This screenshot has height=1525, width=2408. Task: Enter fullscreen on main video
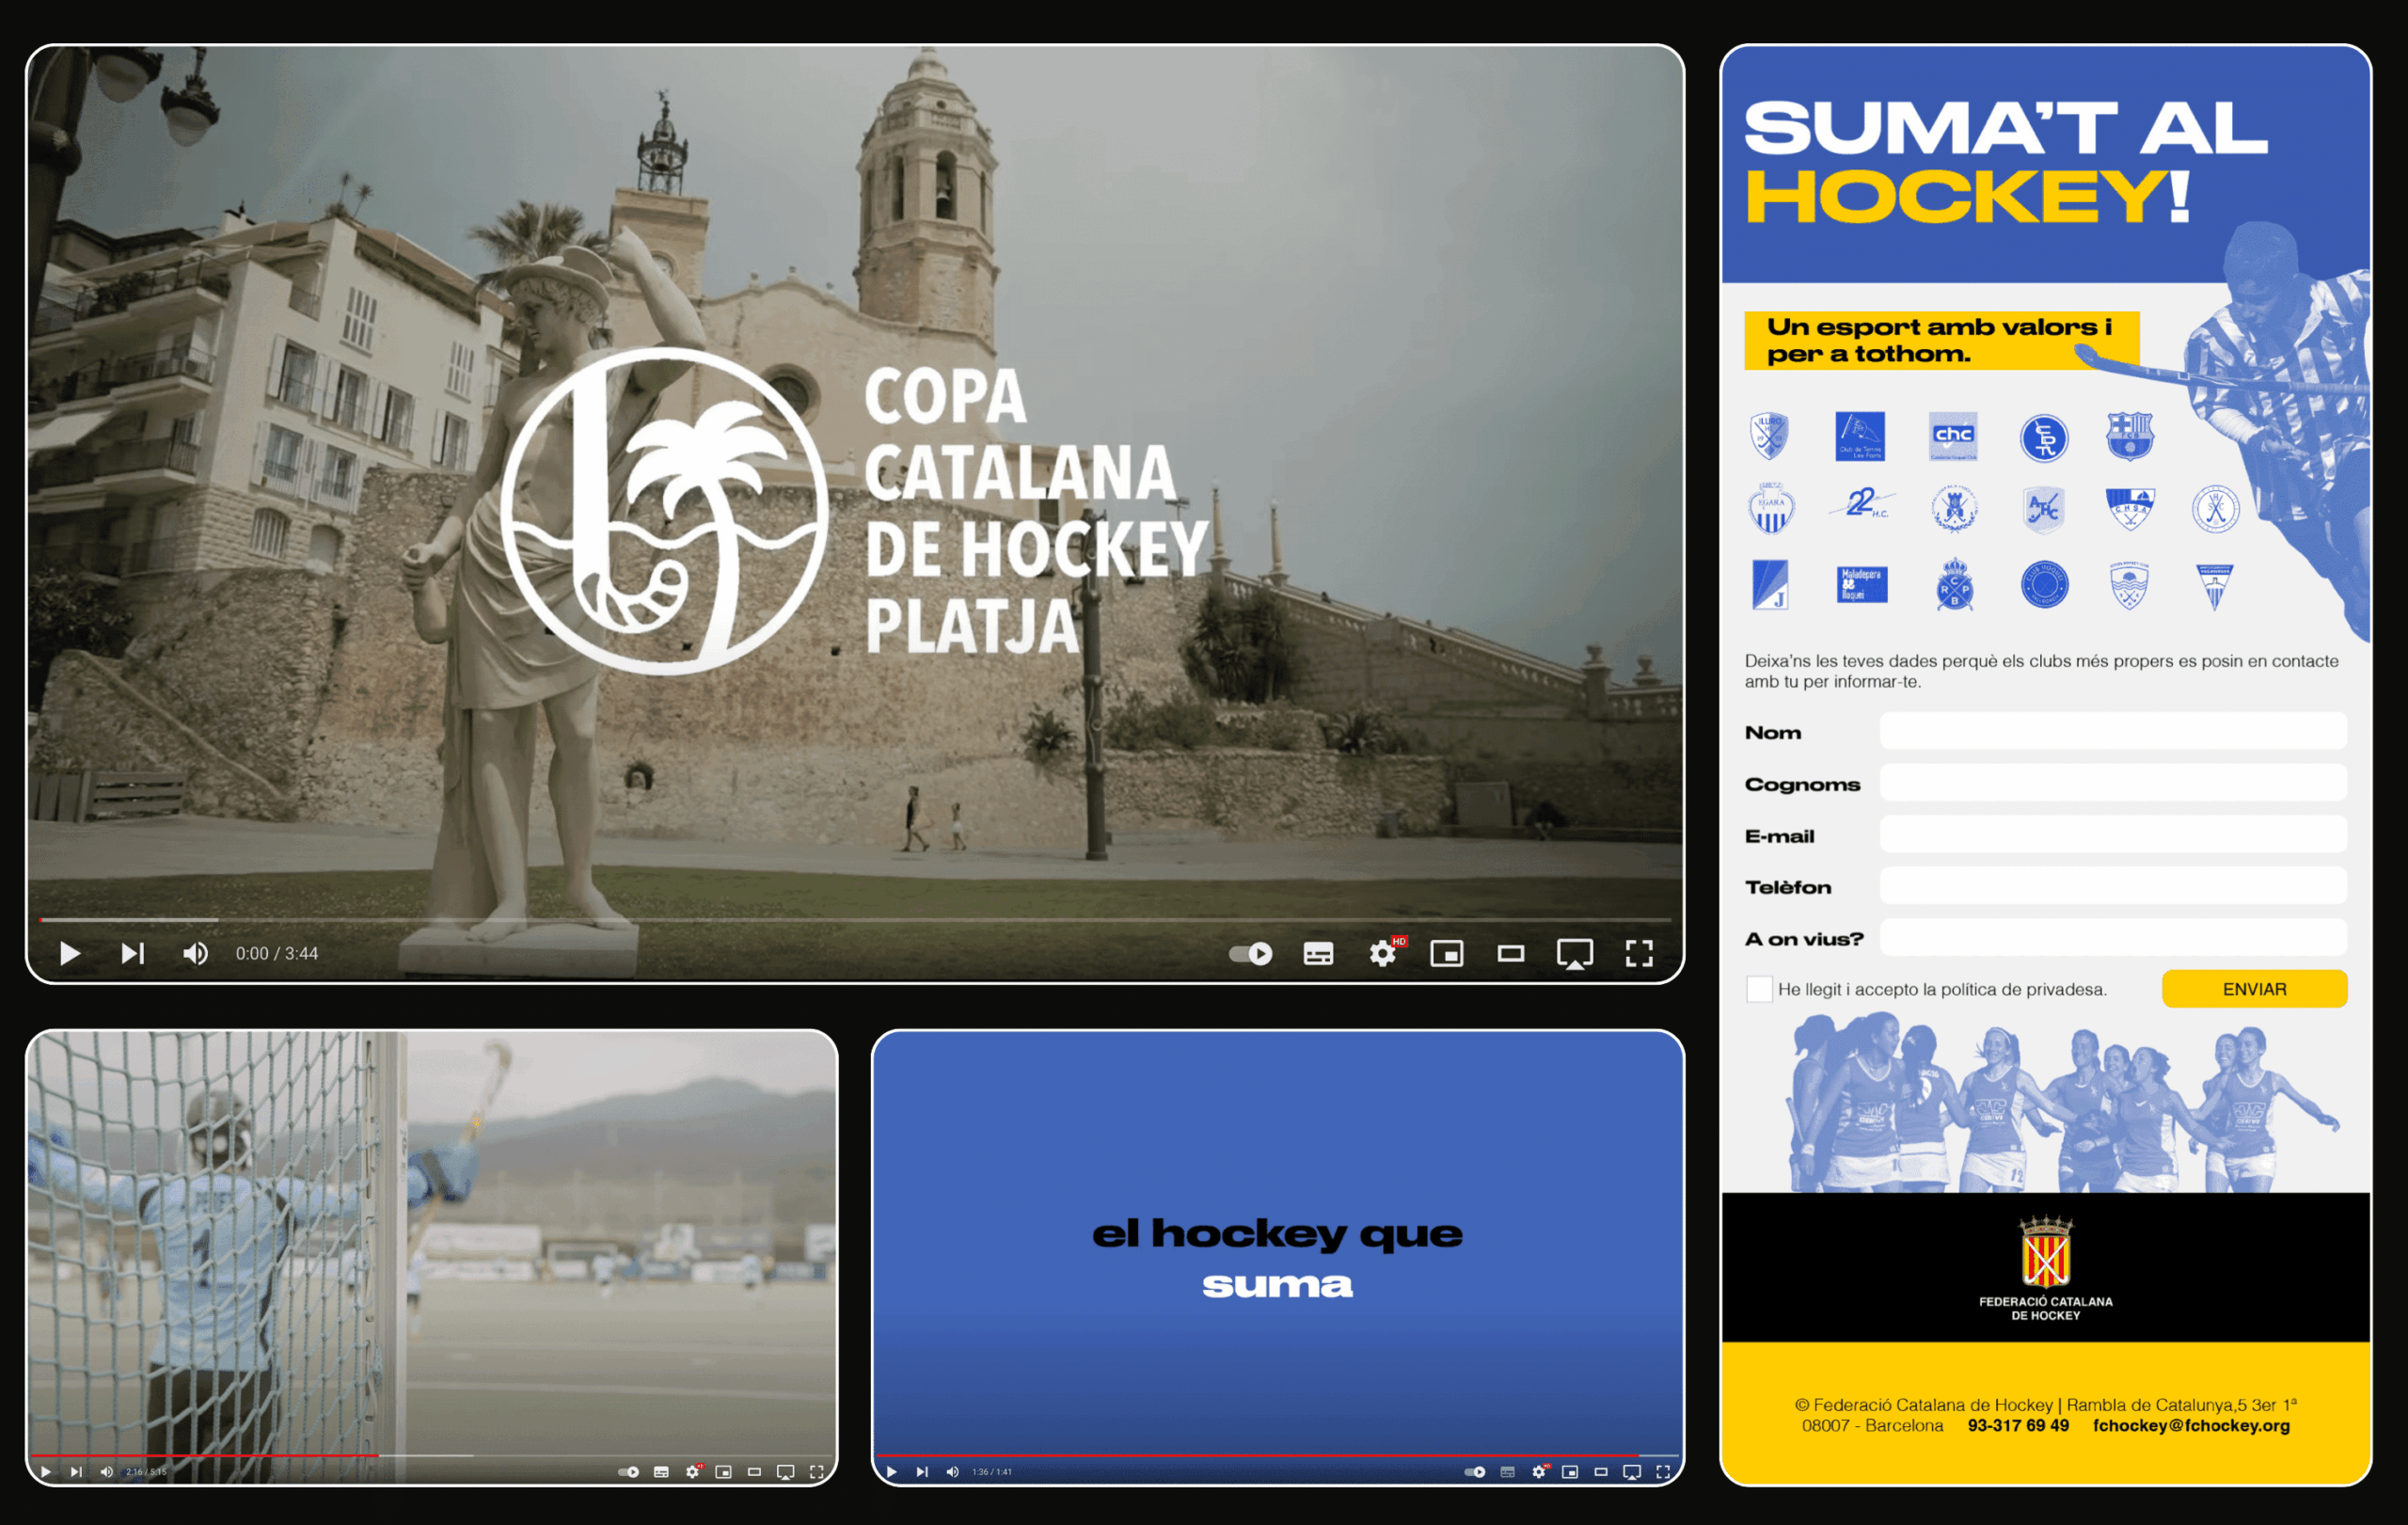(x=1638, y=953)
